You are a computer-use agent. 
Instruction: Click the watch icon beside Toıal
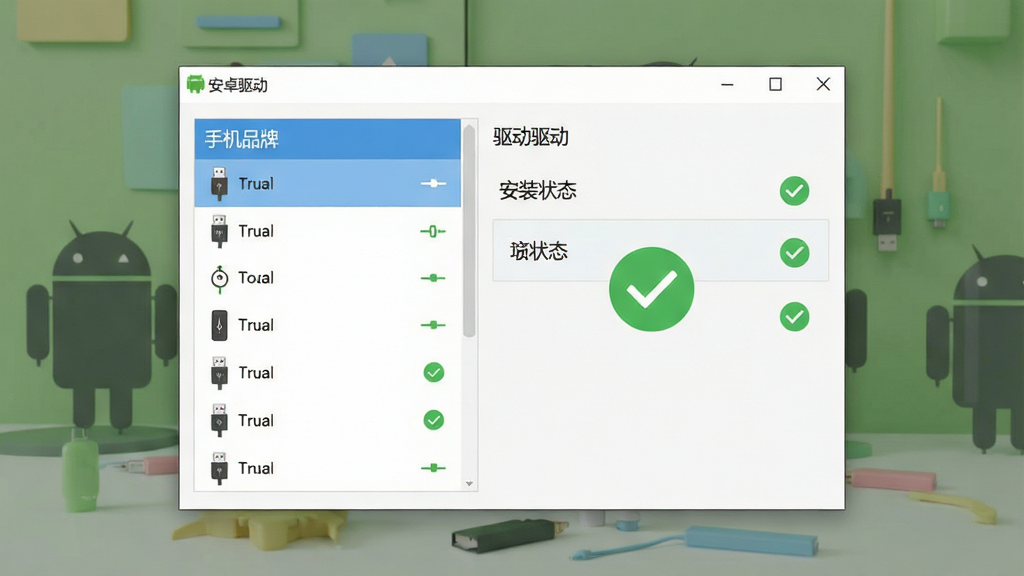click(219, 278)
